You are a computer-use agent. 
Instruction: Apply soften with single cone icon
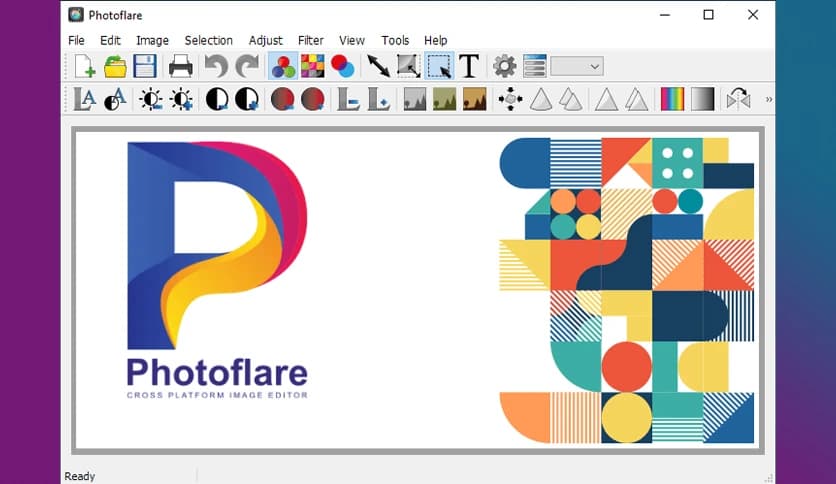pos(541,99)
